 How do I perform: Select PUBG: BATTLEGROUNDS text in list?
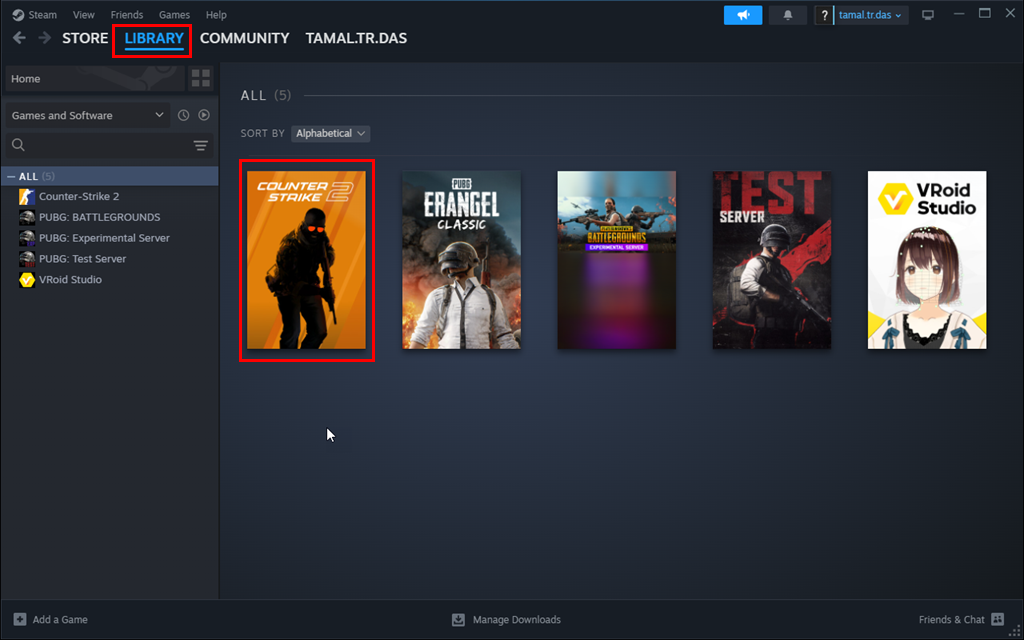pos(99,217)
